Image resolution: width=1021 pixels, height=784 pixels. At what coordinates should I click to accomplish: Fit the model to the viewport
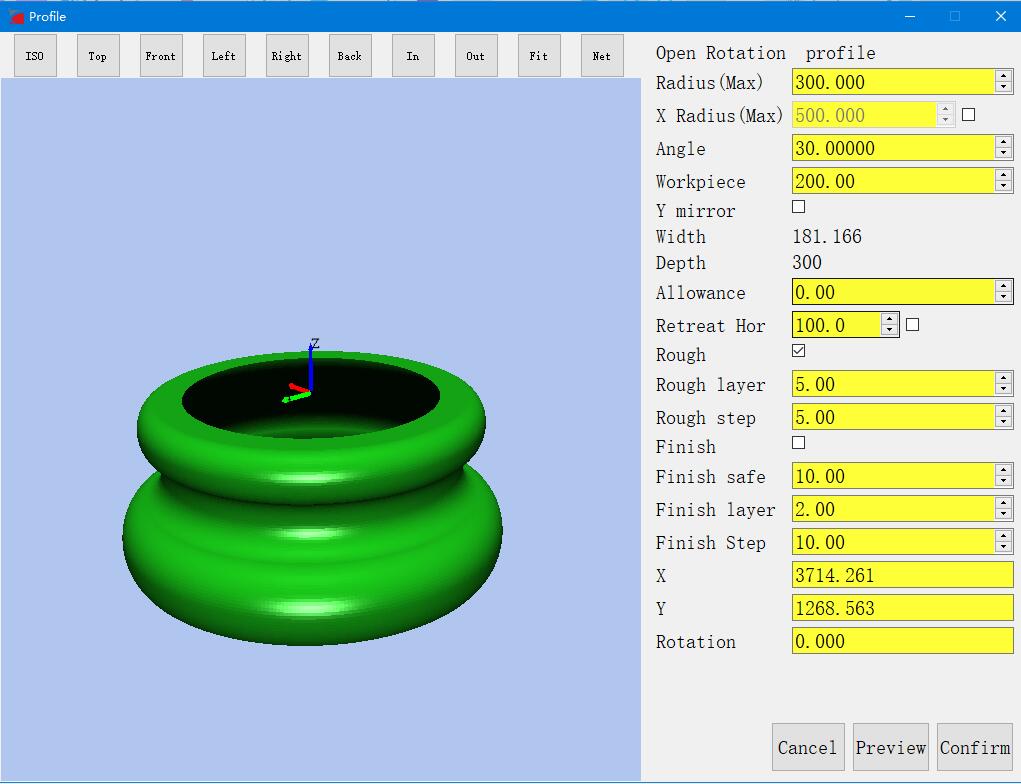(x=539, y=56)
